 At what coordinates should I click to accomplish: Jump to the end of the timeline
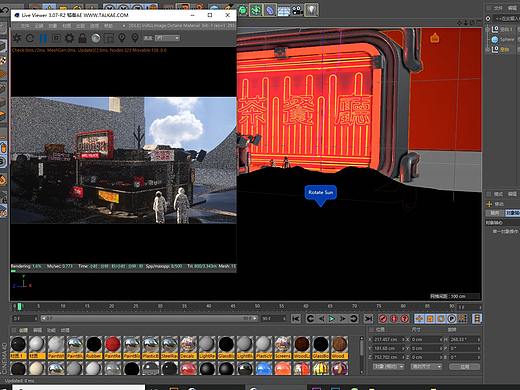click(x=368, y=319)
